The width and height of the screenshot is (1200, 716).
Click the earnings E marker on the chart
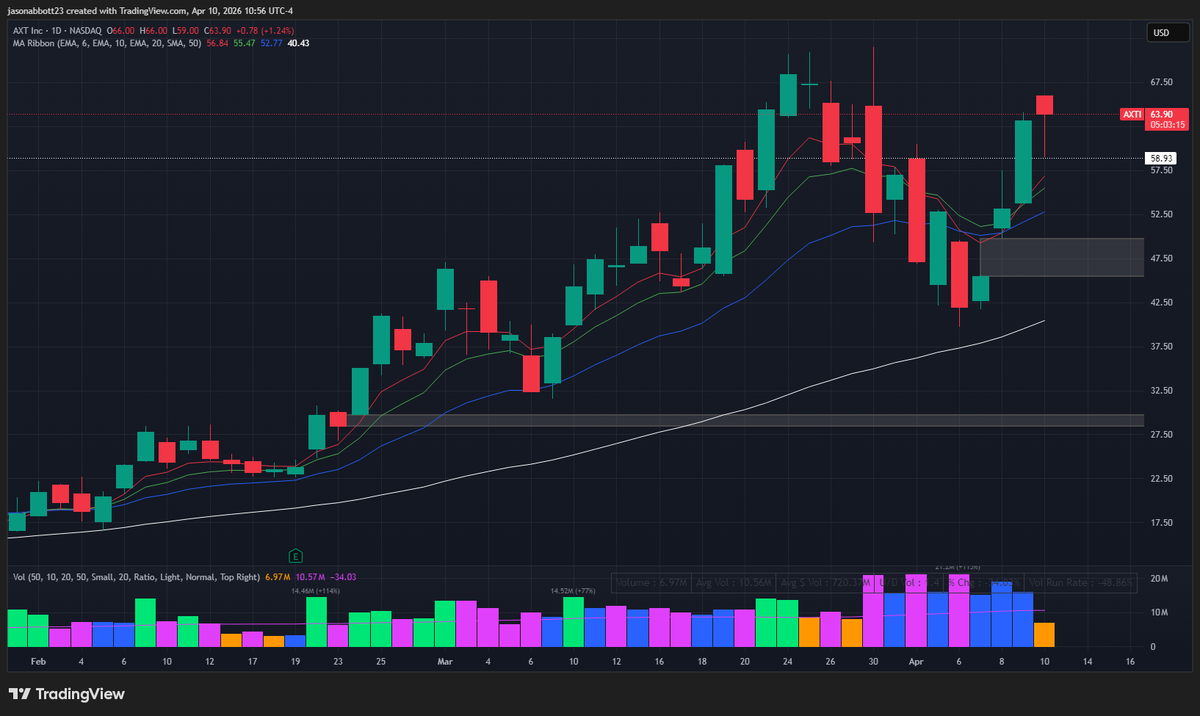pos(296,555)
